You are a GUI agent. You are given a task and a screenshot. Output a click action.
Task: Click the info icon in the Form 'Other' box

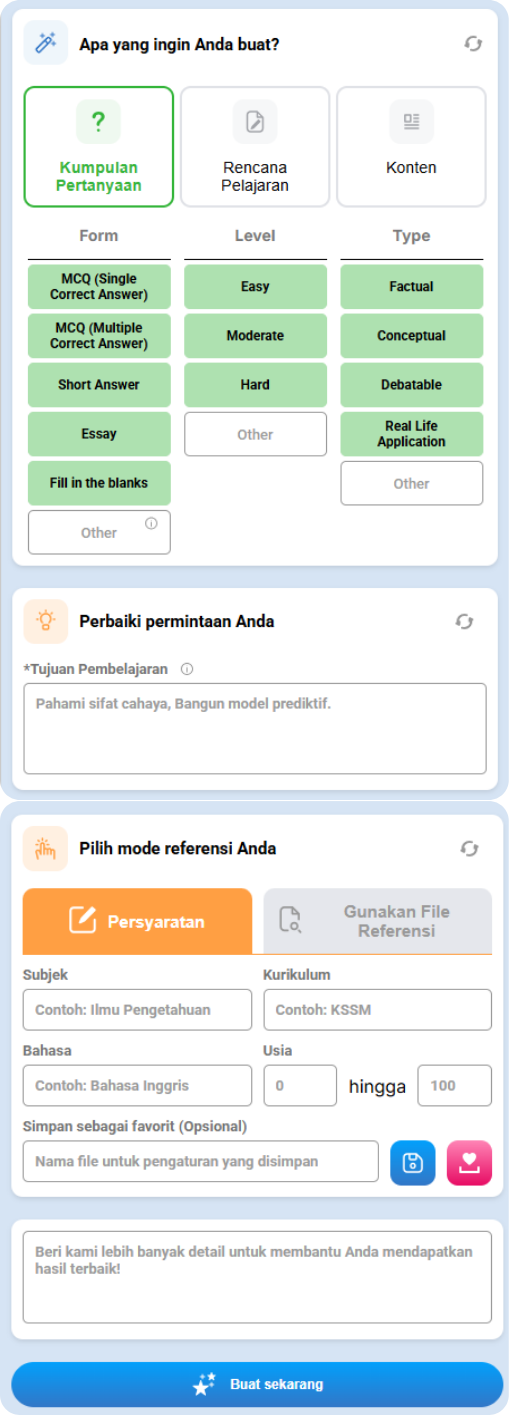tap(151, 522)
